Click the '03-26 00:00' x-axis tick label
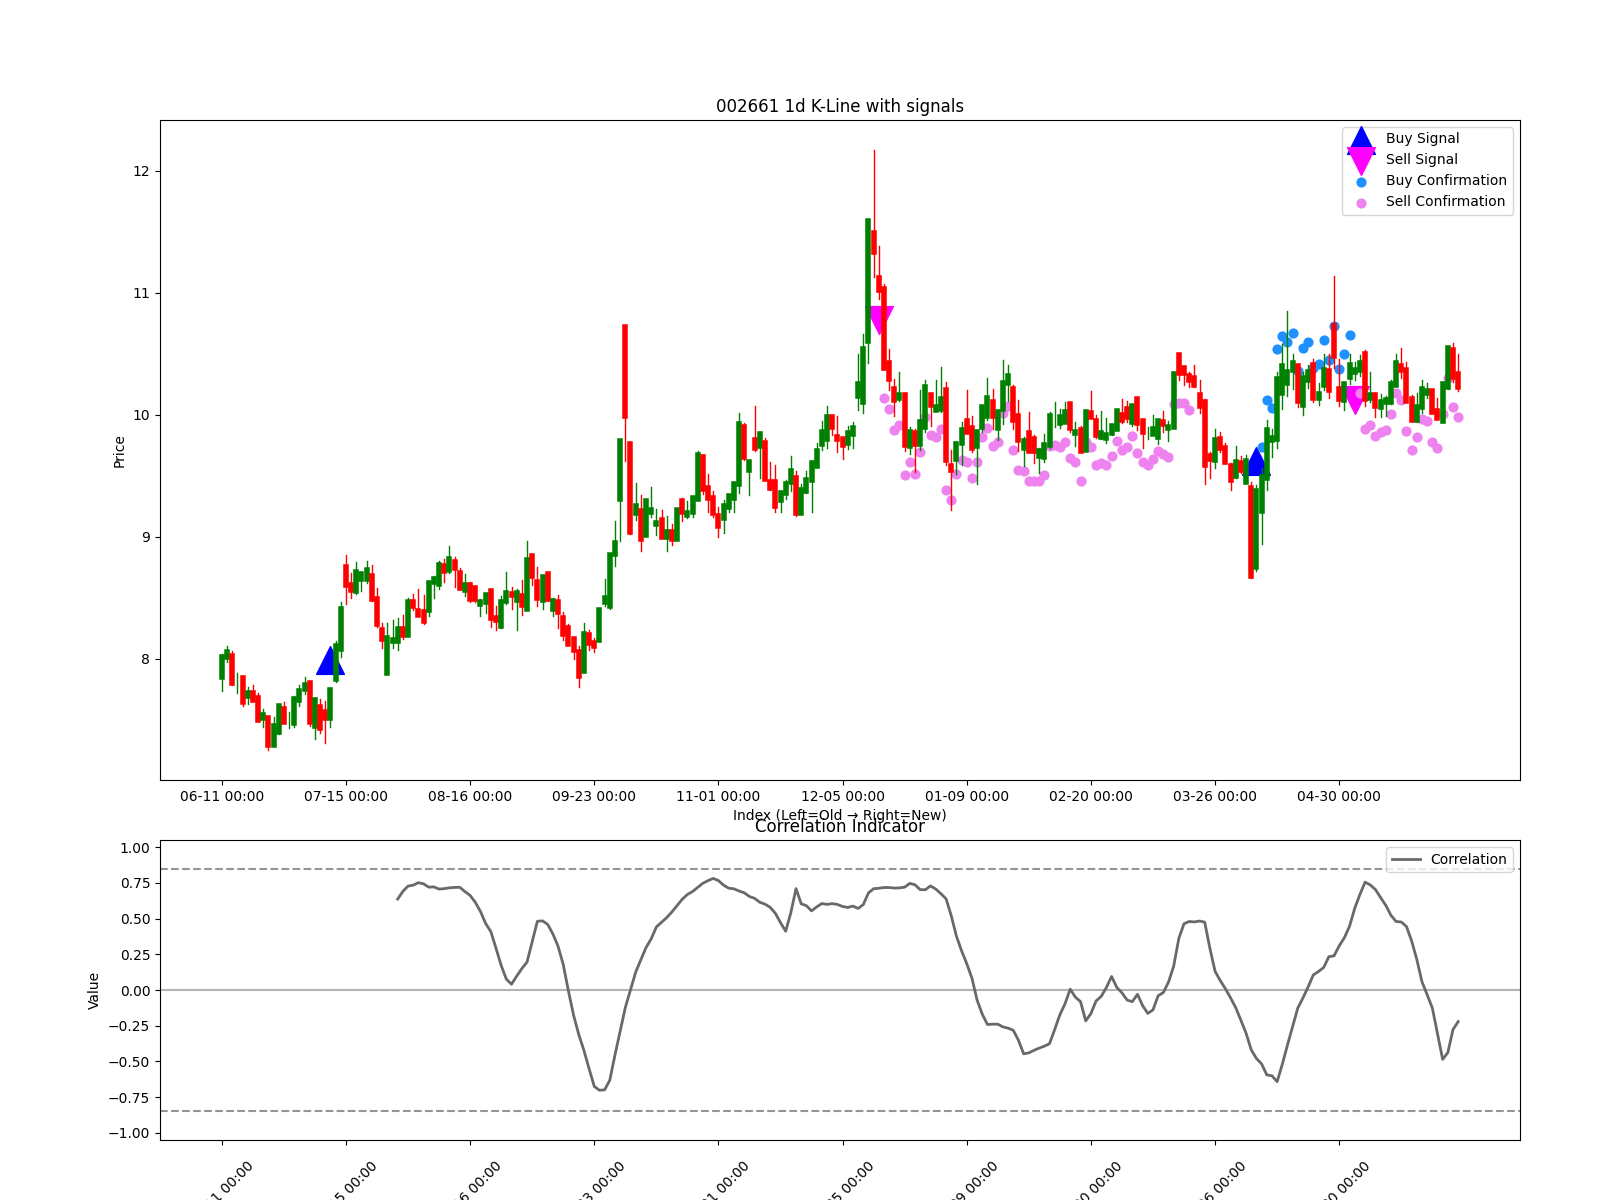1600x1200 pixels. click(x=1215, y=797)
